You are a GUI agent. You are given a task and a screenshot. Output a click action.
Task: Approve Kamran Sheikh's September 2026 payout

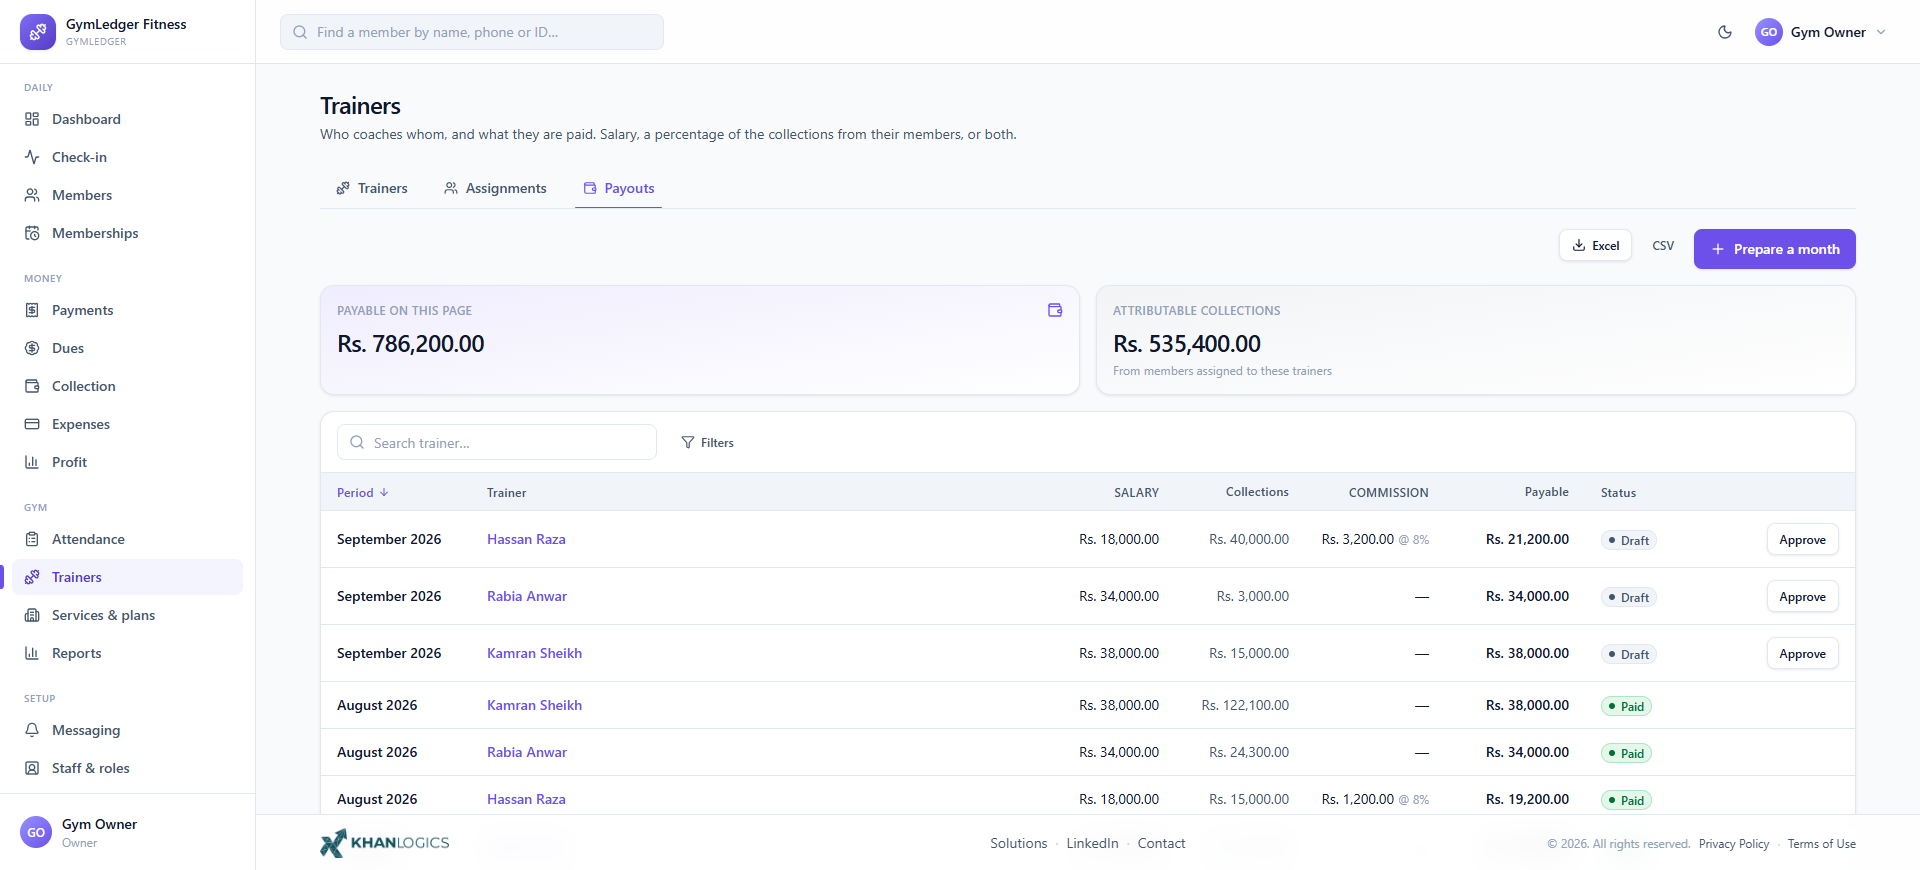(1802, 654)
